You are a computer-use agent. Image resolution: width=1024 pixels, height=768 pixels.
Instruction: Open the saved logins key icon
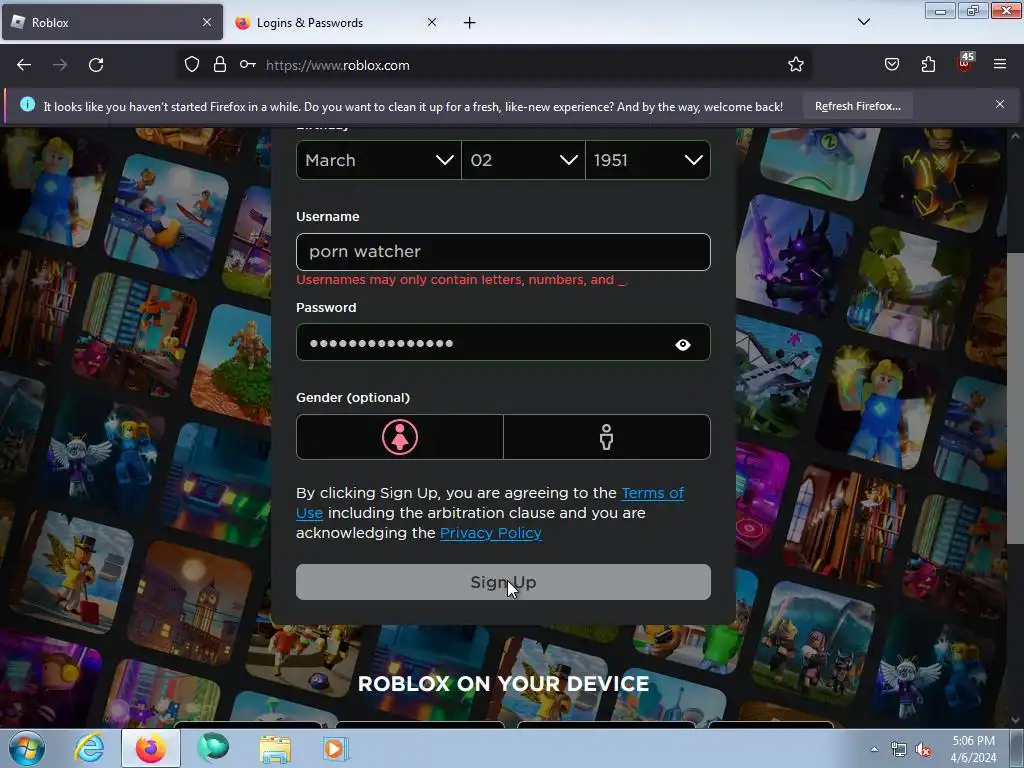point(248,65)
